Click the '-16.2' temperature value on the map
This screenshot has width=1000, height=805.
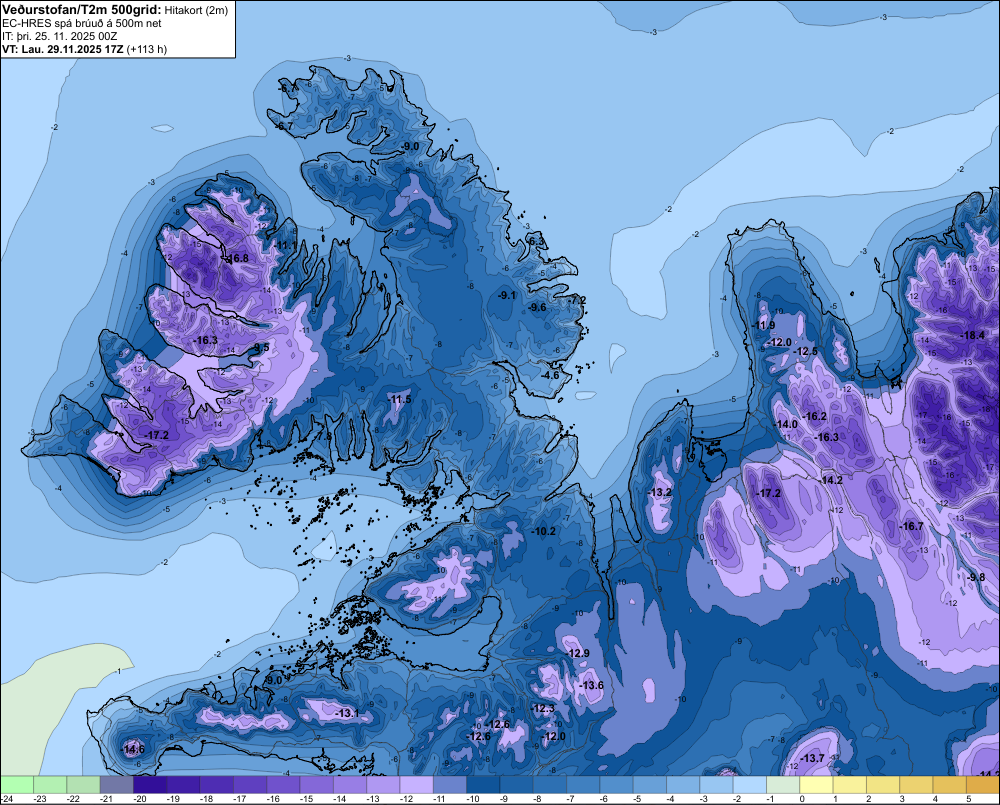pyautogui.click(x=814, y=416)
